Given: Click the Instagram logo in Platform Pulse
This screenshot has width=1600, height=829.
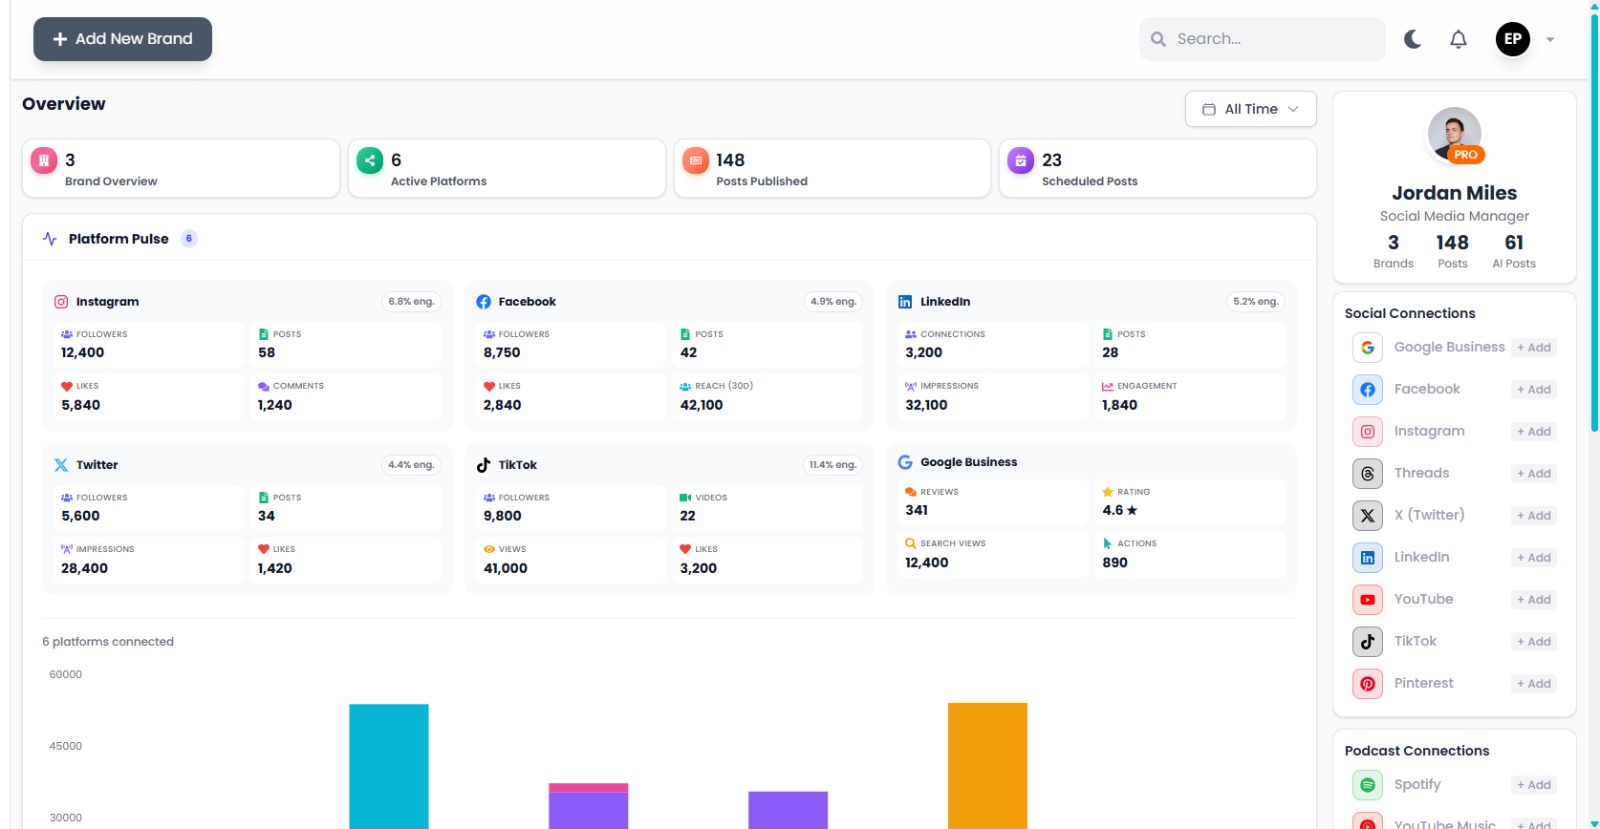Looking at the screenshot, I should pyautogui.click(x=61, y=302).
